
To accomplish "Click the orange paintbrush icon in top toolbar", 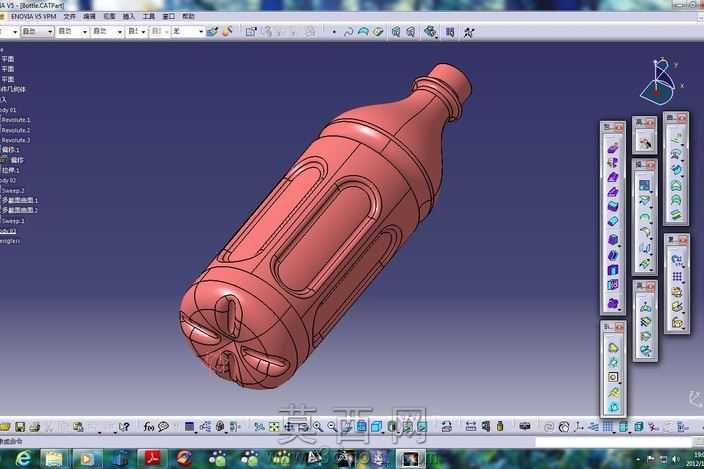I will coord(228,31).
